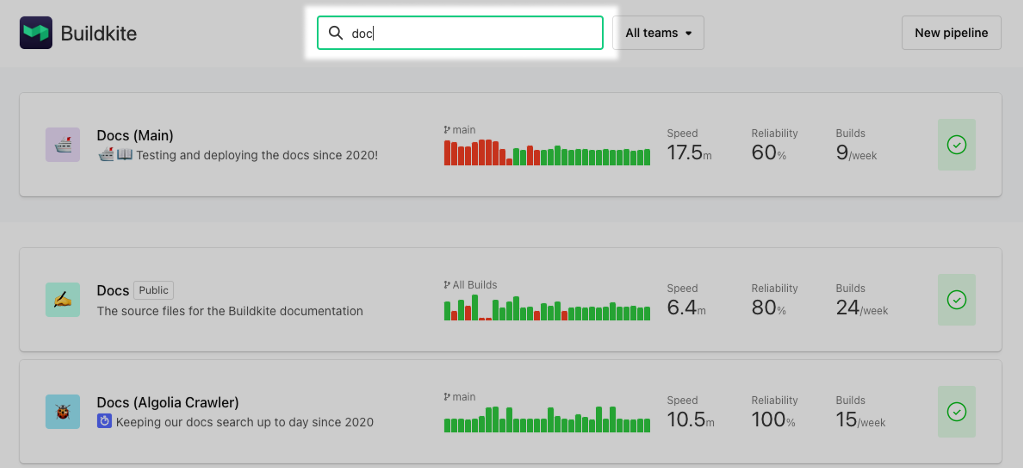The image size is (1023, 468).
Task: Click the Buildkite logo icon
Action: point(36,33)
